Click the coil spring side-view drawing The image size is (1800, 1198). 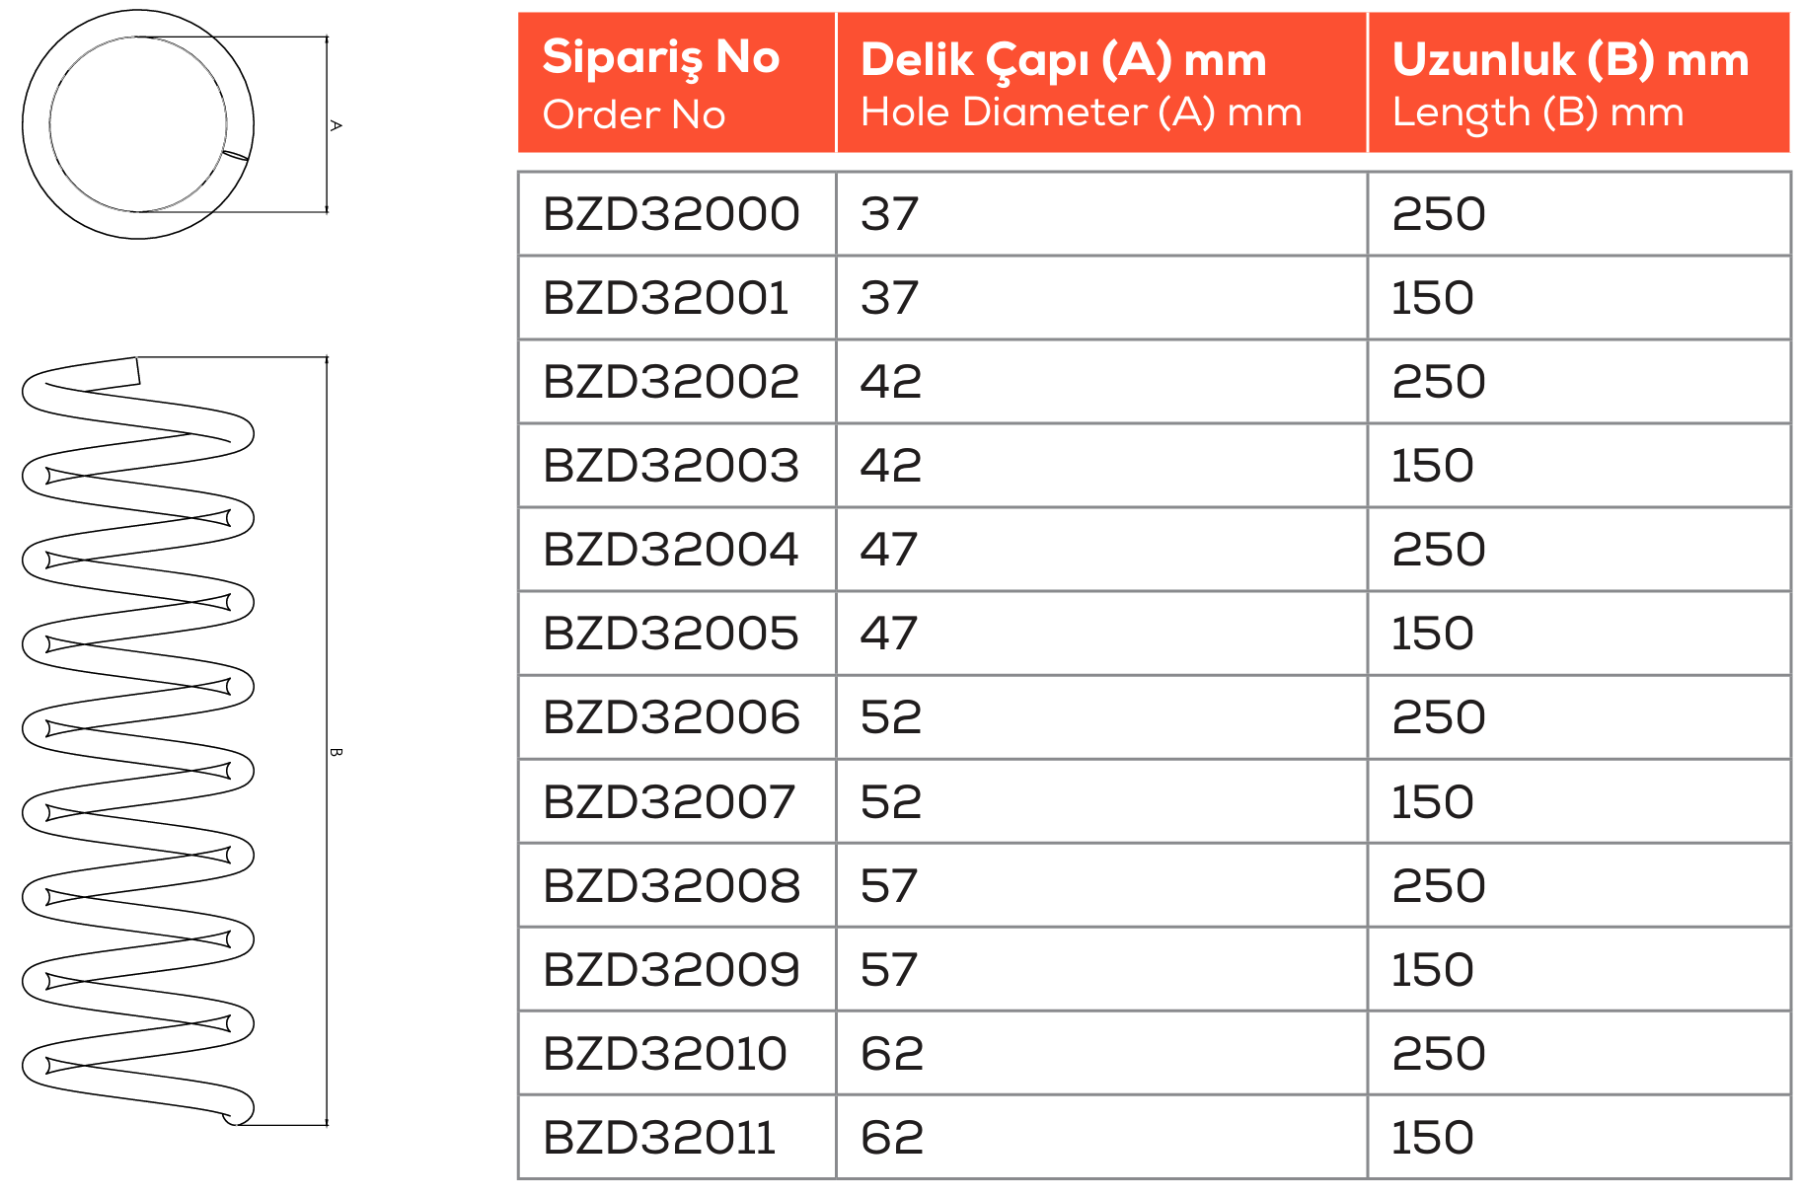(x=138, y=740)
